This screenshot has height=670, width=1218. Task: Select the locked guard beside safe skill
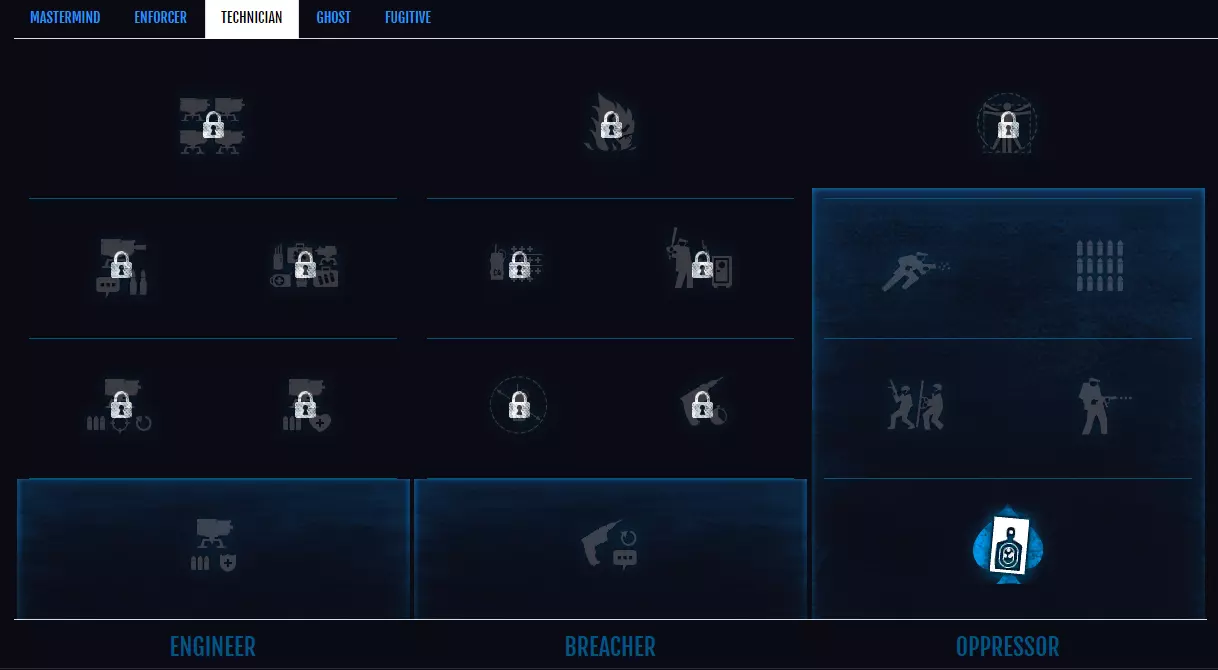[x=700, y=262]
